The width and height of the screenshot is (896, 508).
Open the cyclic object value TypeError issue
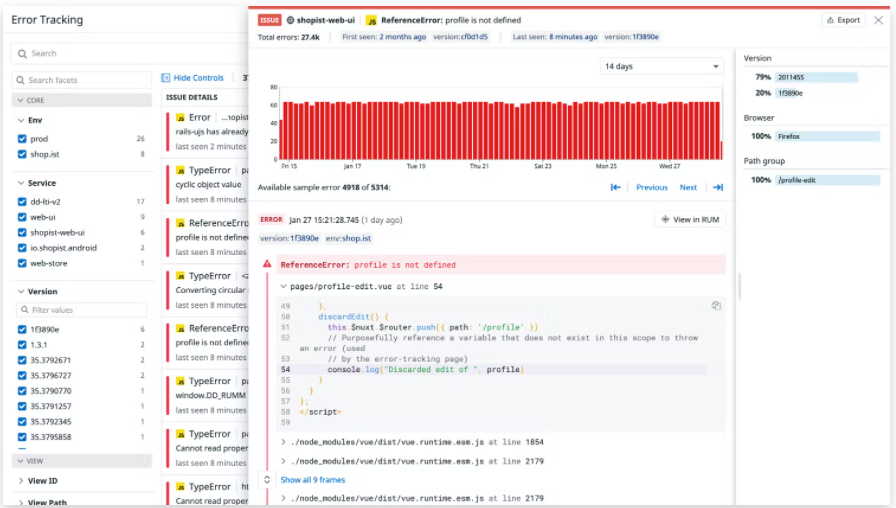[x=208, y=185]
